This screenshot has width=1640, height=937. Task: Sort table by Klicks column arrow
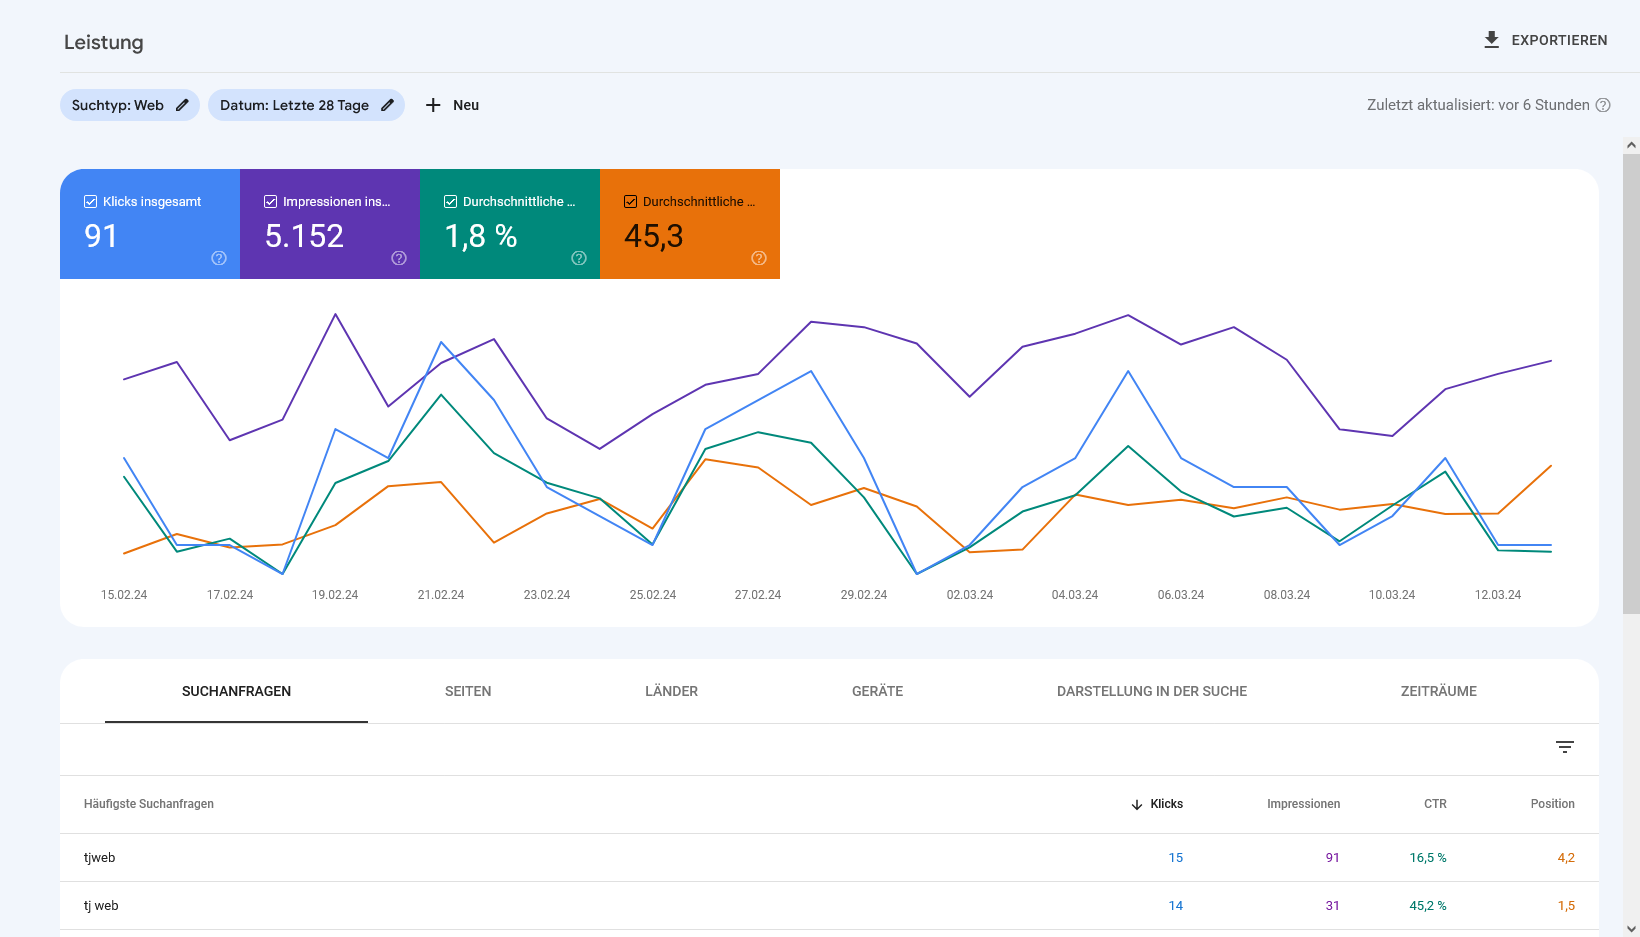click(1137, 805)
